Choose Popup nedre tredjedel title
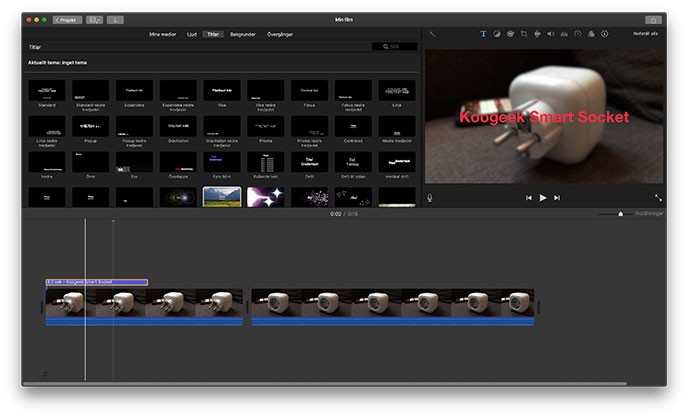 pyautogui.click(x=134, y=126)
